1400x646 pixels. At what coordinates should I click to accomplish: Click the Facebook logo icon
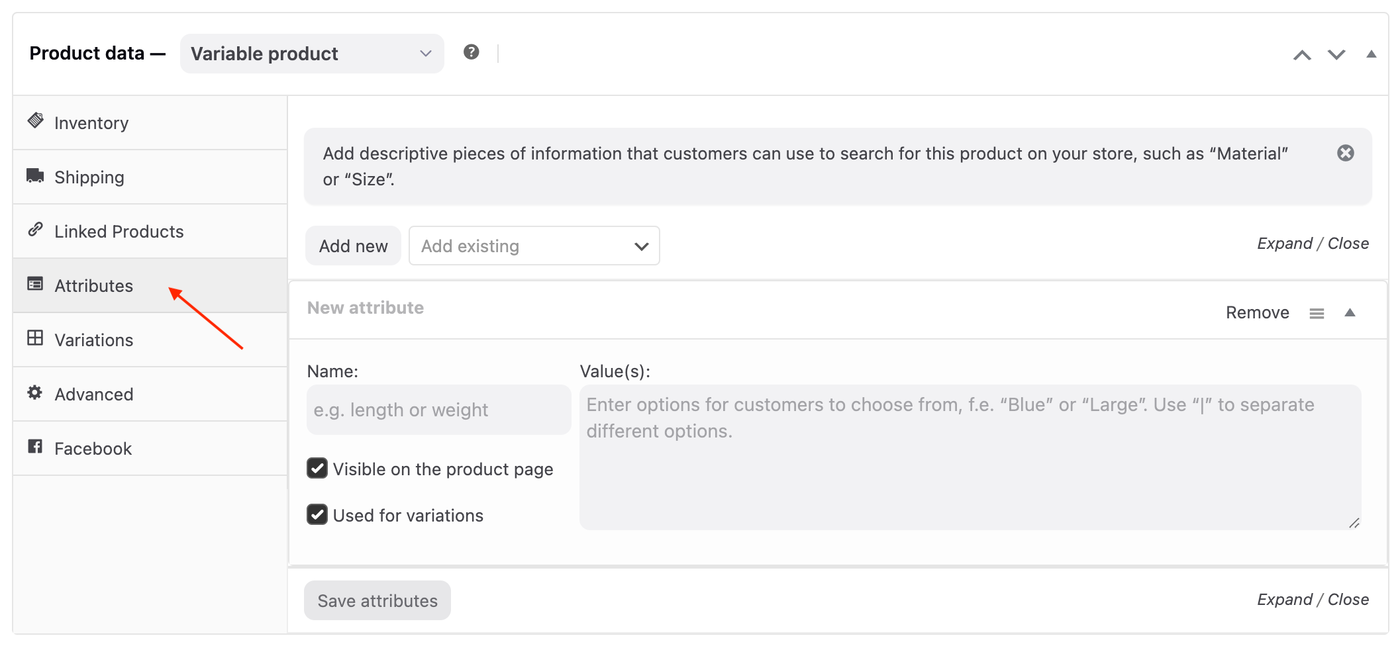tap(35, 447)
